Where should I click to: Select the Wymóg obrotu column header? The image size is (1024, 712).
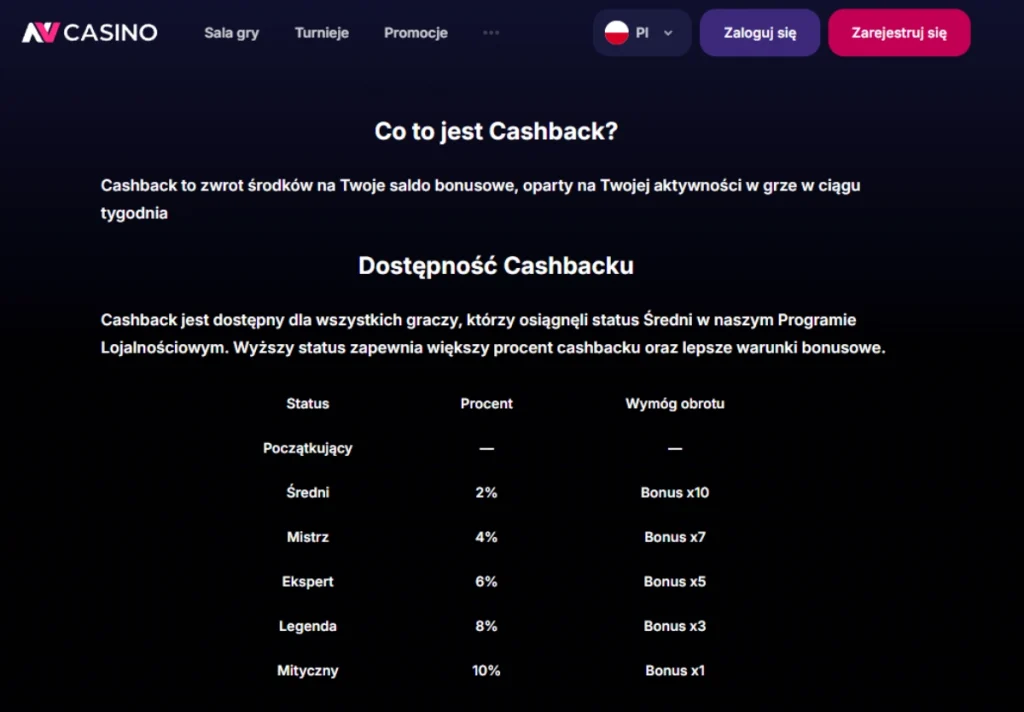(675, 404)
